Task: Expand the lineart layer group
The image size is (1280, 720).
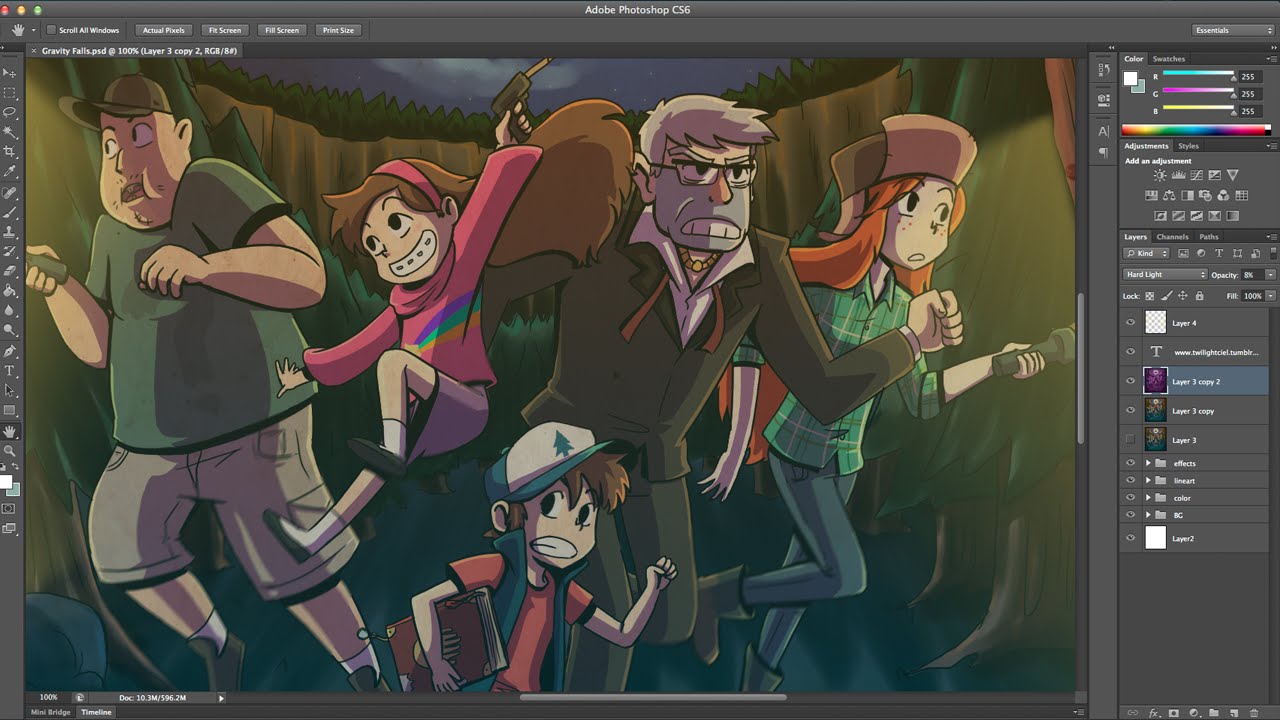Action: click(1148, 480)
